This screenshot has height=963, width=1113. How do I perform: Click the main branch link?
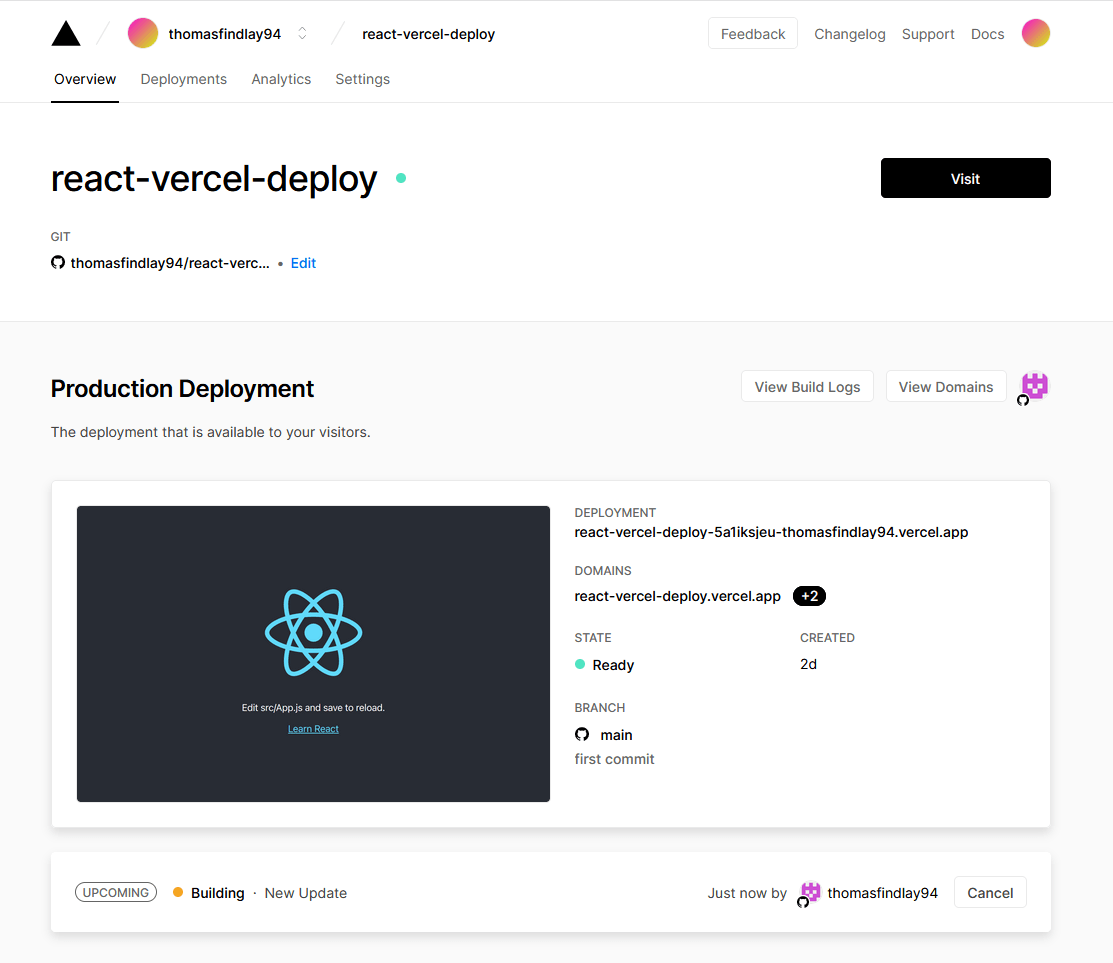[x=616, y=735]
